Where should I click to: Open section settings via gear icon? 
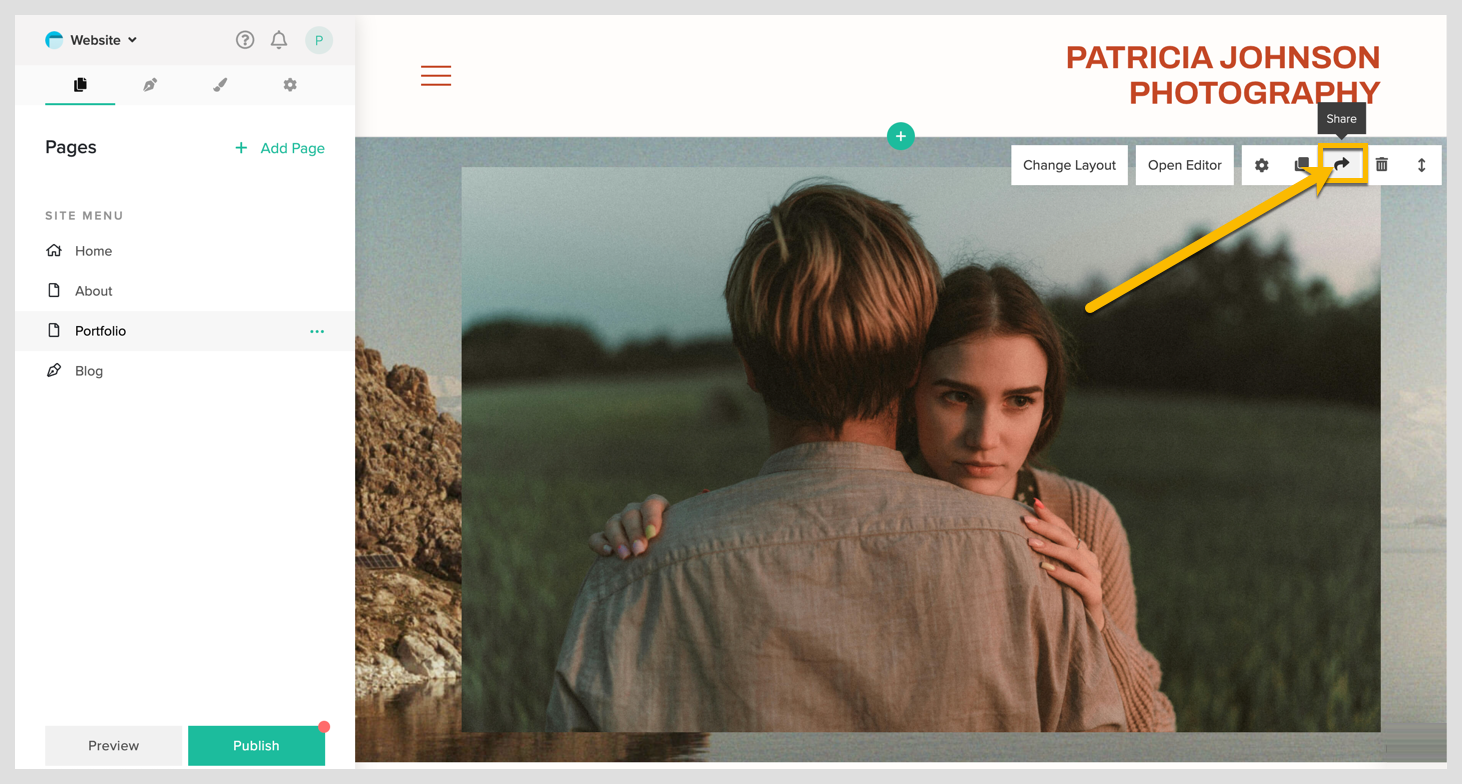tap(1261, 165)
